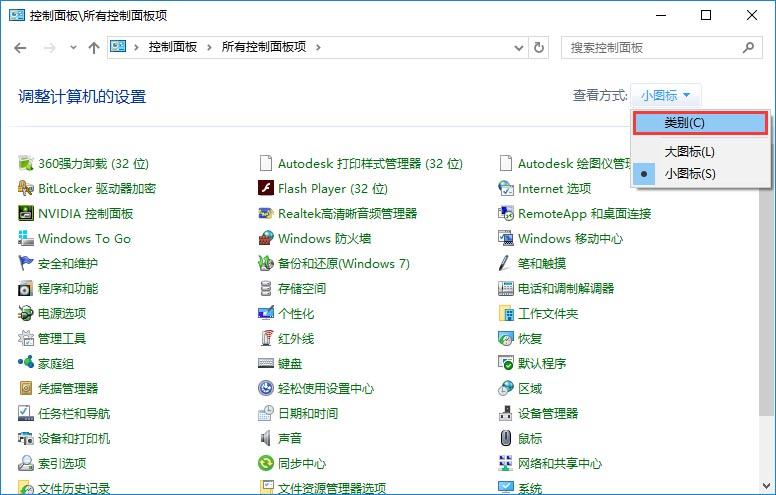Open the NVIDIA 控制面板 icon
Image resolution: width=776 pixels, height=495 pixels.
tap(25, 213)
